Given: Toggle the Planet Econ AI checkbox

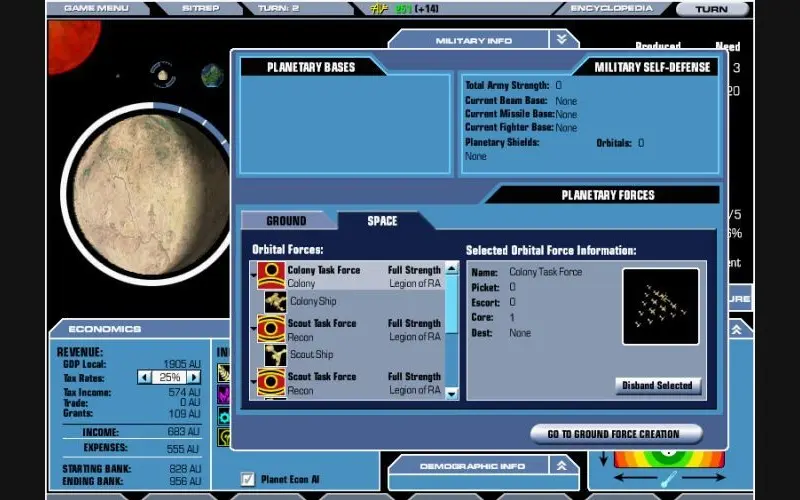Looking at the screenshot, I should tap(248, 479).
